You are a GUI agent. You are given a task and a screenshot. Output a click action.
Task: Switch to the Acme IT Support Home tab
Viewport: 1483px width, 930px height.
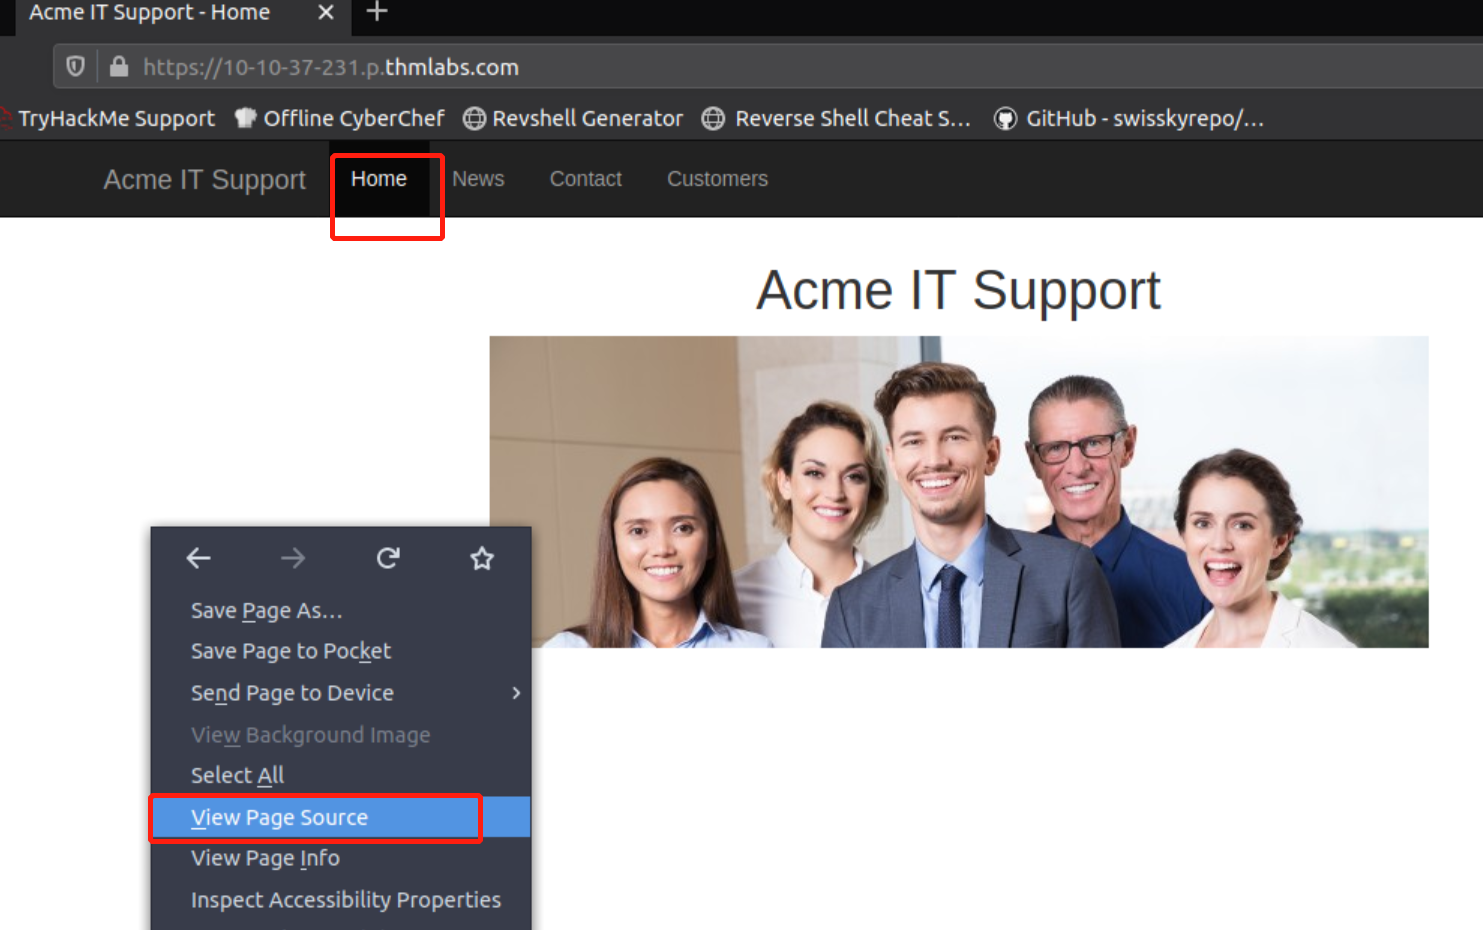pyautogui.click(x=150, y=14)
